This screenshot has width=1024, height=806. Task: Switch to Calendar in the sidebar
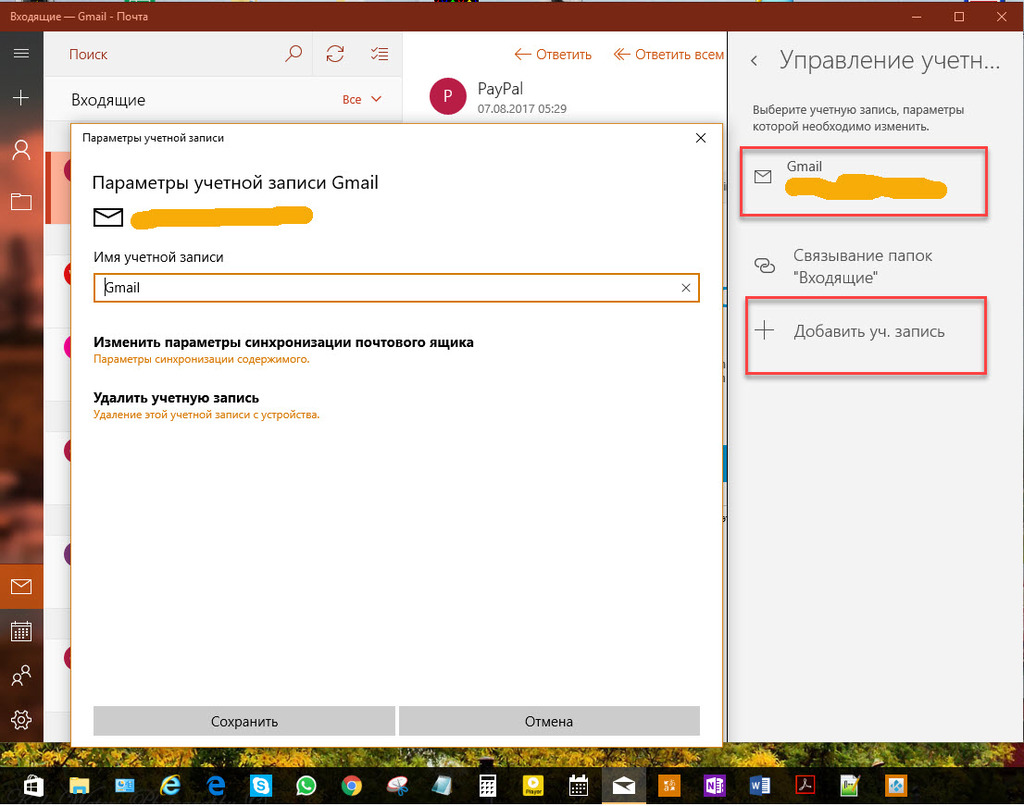(x=21, y=631)
